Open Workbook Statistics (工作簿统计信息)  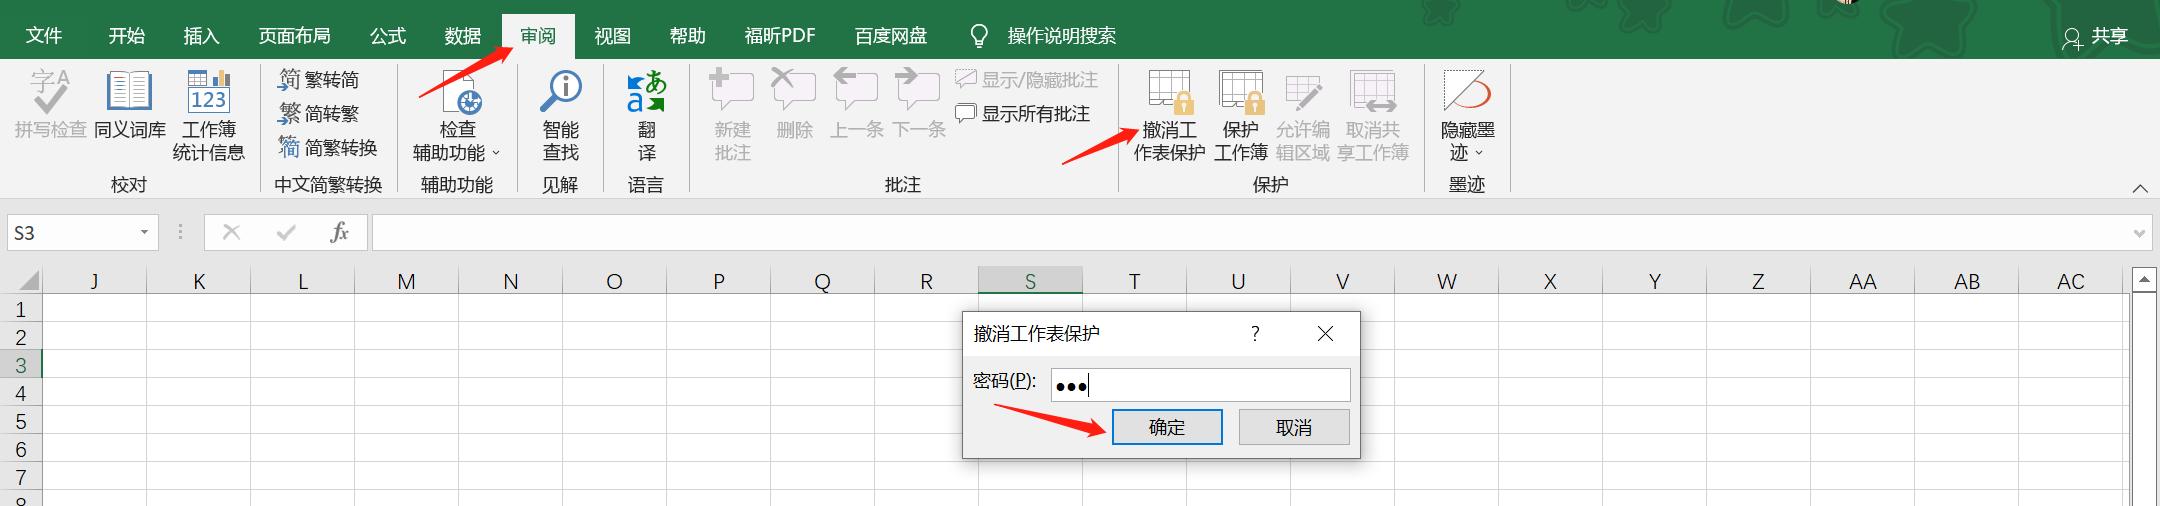pos(208,115)
